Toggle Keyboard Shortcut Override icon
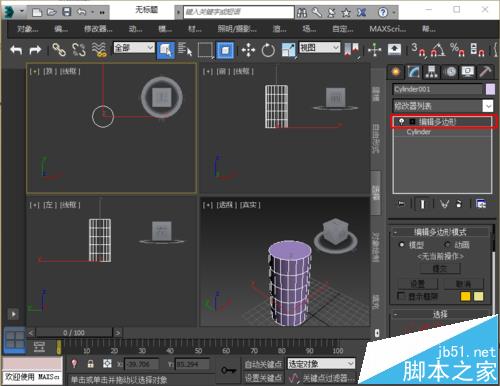This screenshot has width=500, height=386. click(394, 50)
